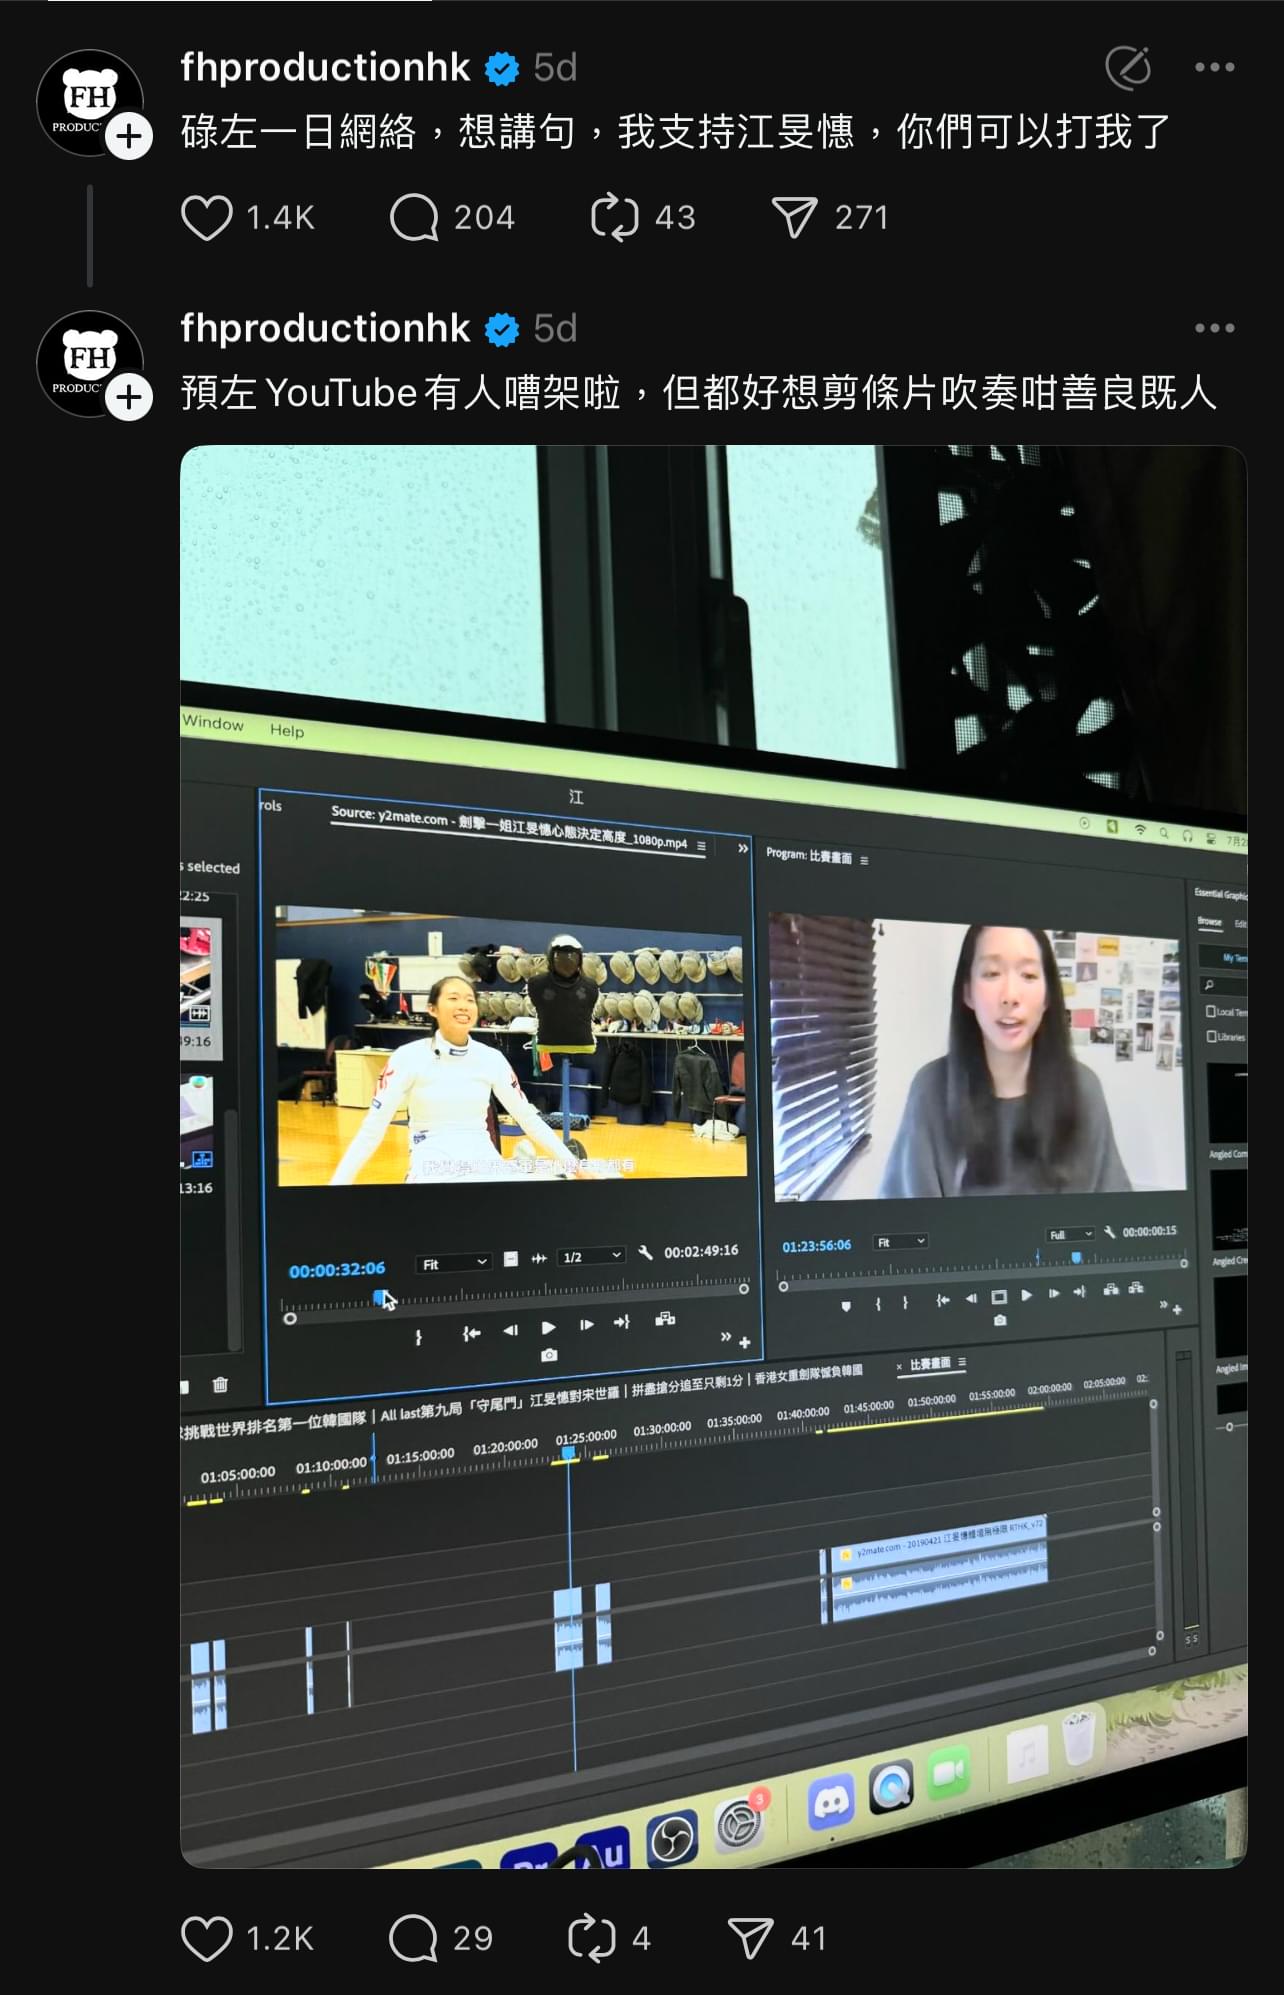
Task: Click Go to Out in Source monitor
Action: [622, 1322]
